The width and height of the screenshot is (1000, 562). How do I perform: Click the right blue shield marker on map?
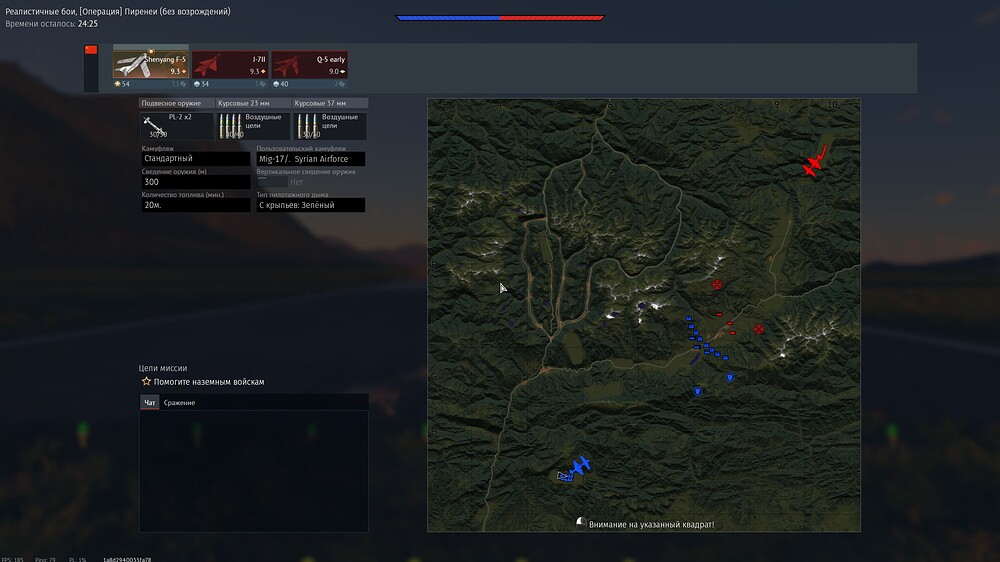pyautogui.click(x=730, y=378)
